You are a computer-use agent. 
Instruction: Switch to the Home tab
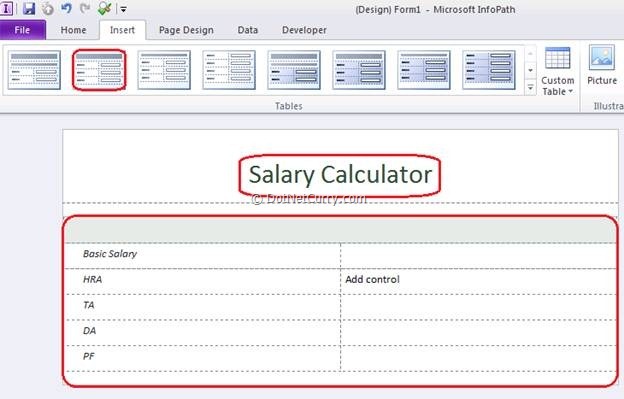click(73, 30)
